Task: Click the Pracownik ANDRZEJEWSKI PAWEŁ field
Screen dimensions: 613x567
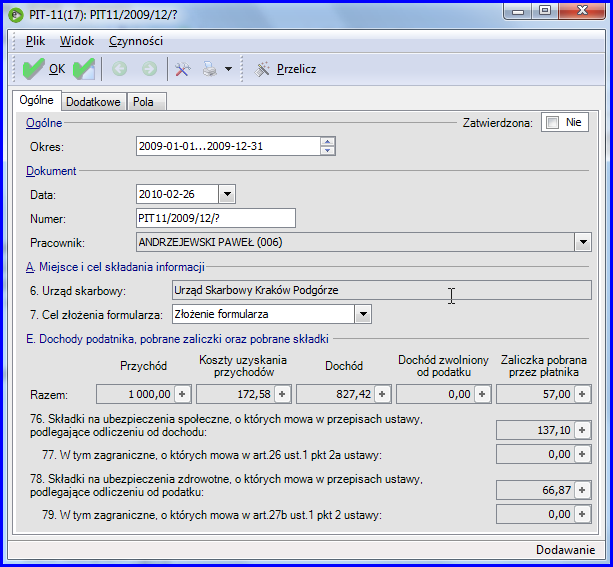Action: pos(355,242)
